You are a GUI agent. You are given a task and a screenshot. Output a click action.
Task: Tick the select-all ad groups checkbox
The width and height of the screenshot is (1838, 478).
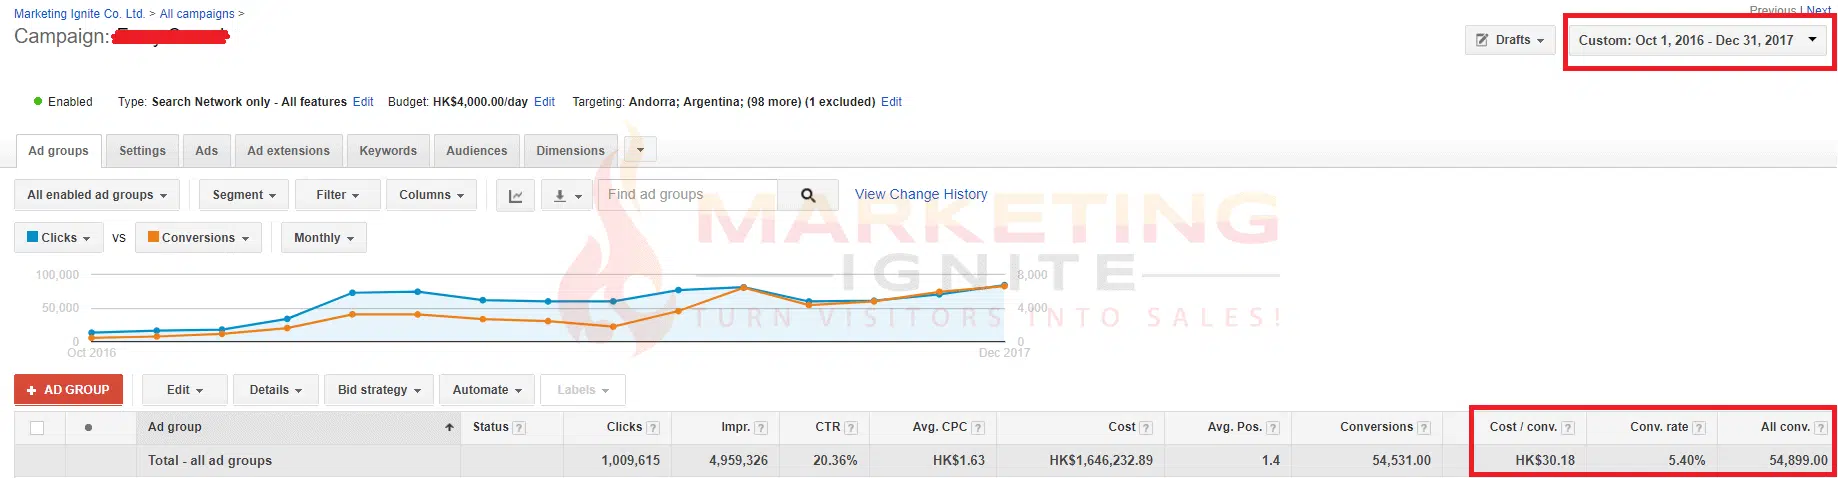pyautogui.click(x=37, y=428)
